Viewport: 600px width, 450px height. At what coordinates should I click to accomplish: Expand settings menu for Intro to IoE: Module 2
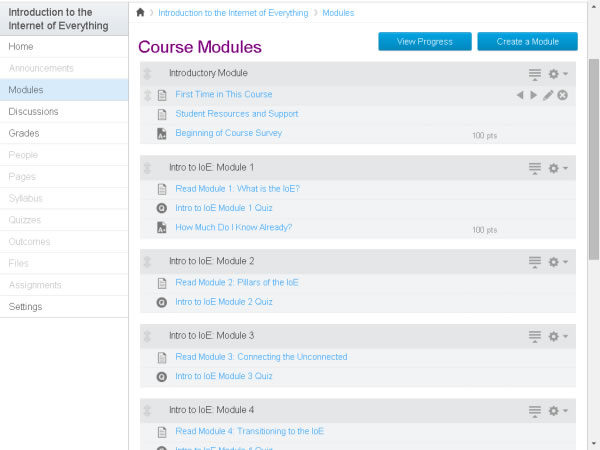(557, 262)
